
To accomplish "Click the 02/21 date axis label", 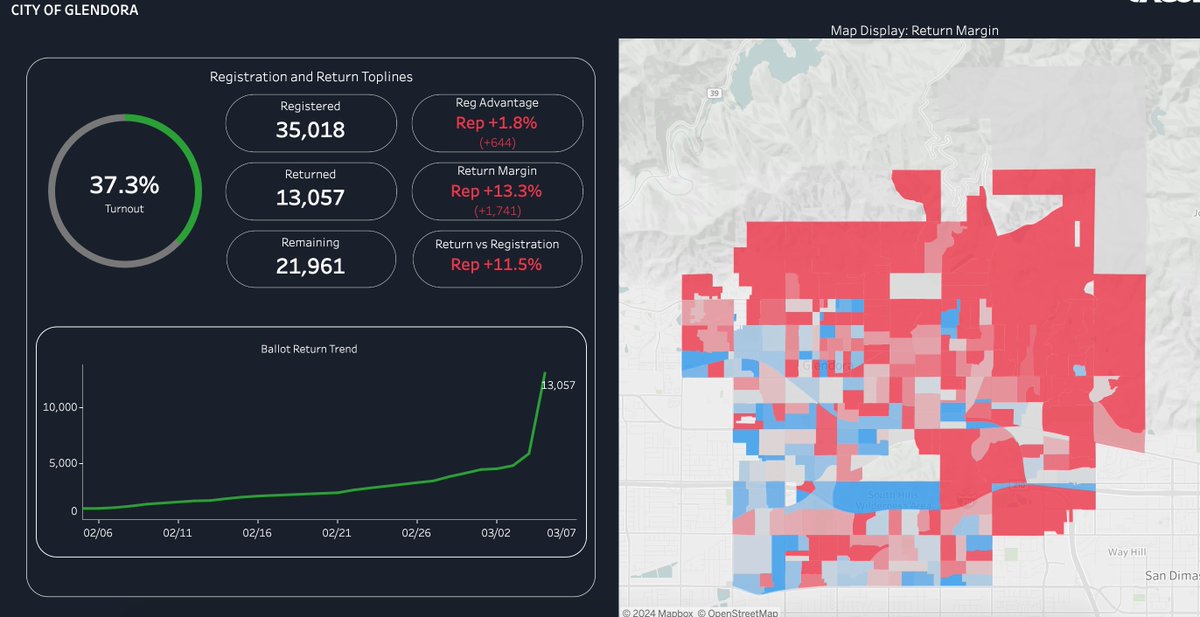I will tap(337, 533).
